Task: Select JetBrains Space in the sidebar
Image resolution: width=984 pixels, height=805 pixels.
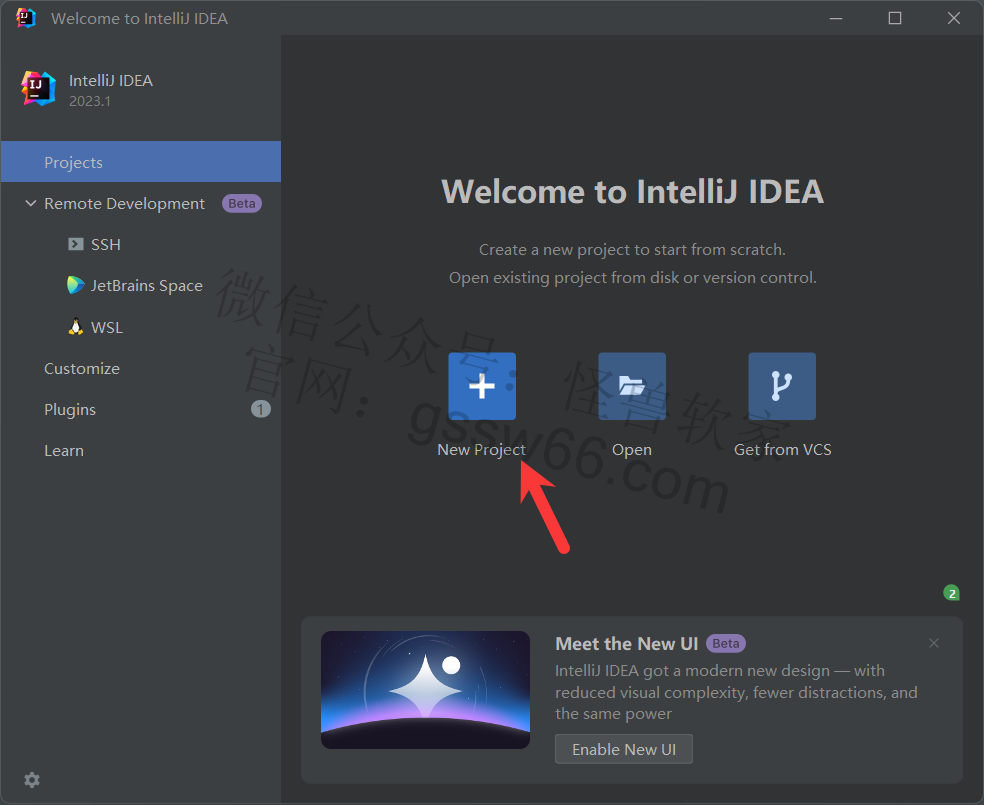Action: (x=146, y=285)
